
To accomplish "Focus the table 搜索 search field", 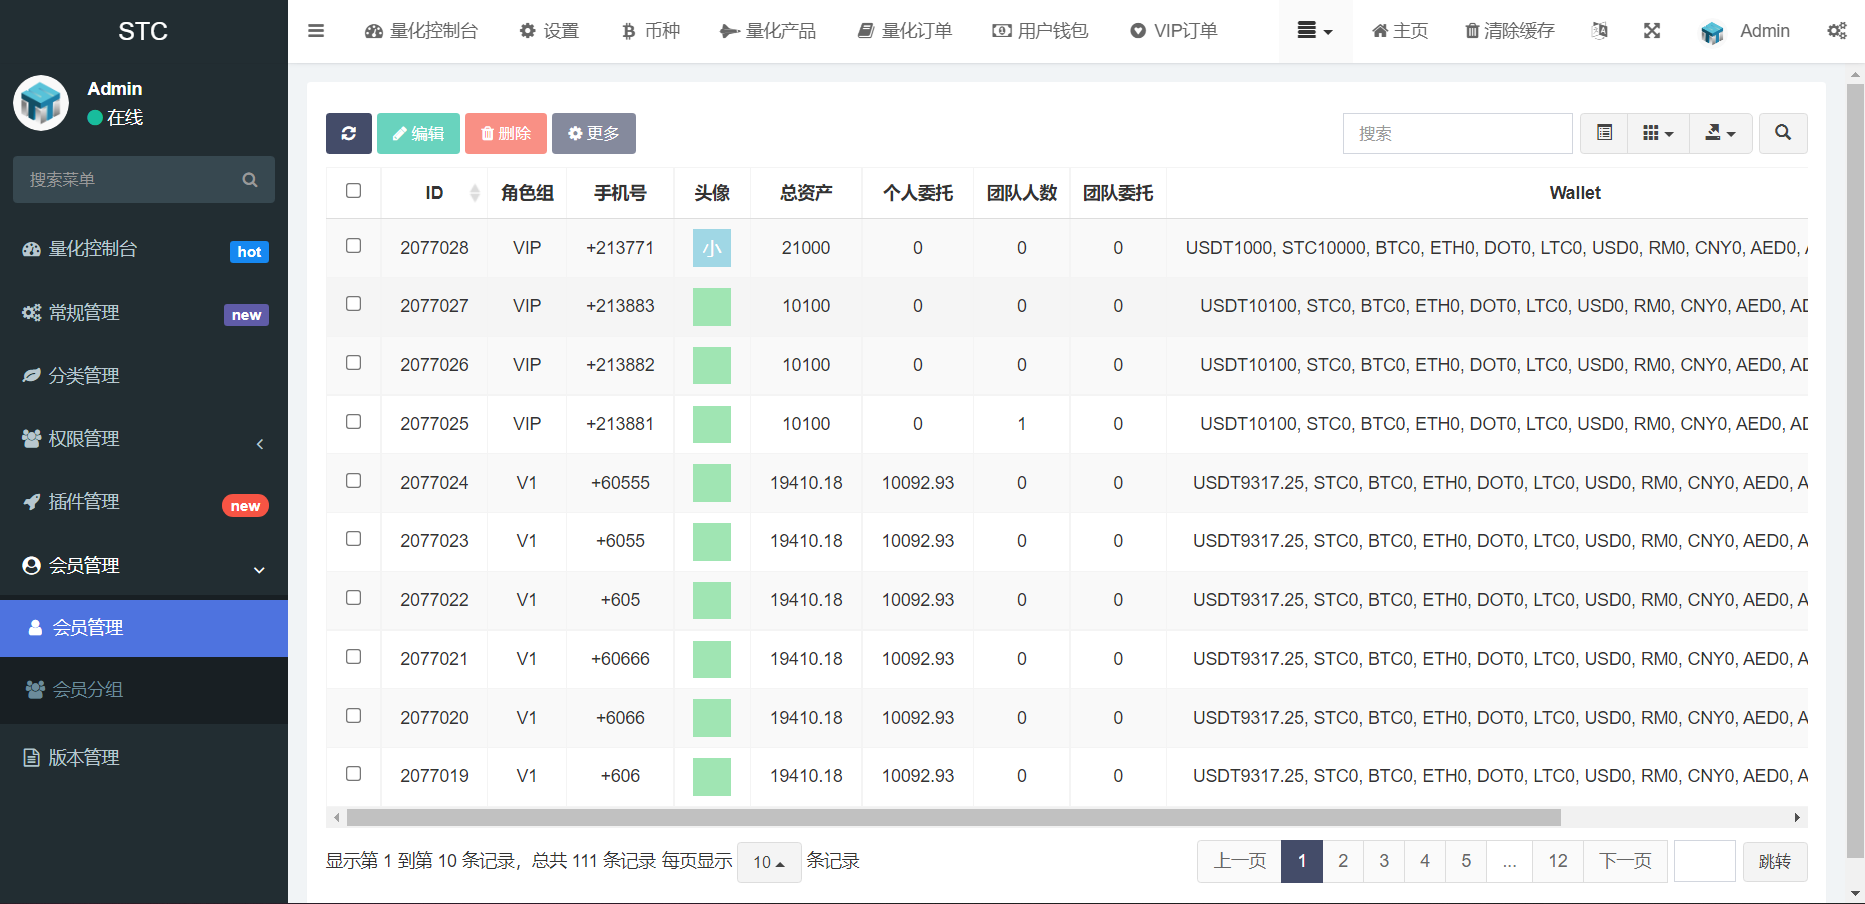I will coord(1457,133).
